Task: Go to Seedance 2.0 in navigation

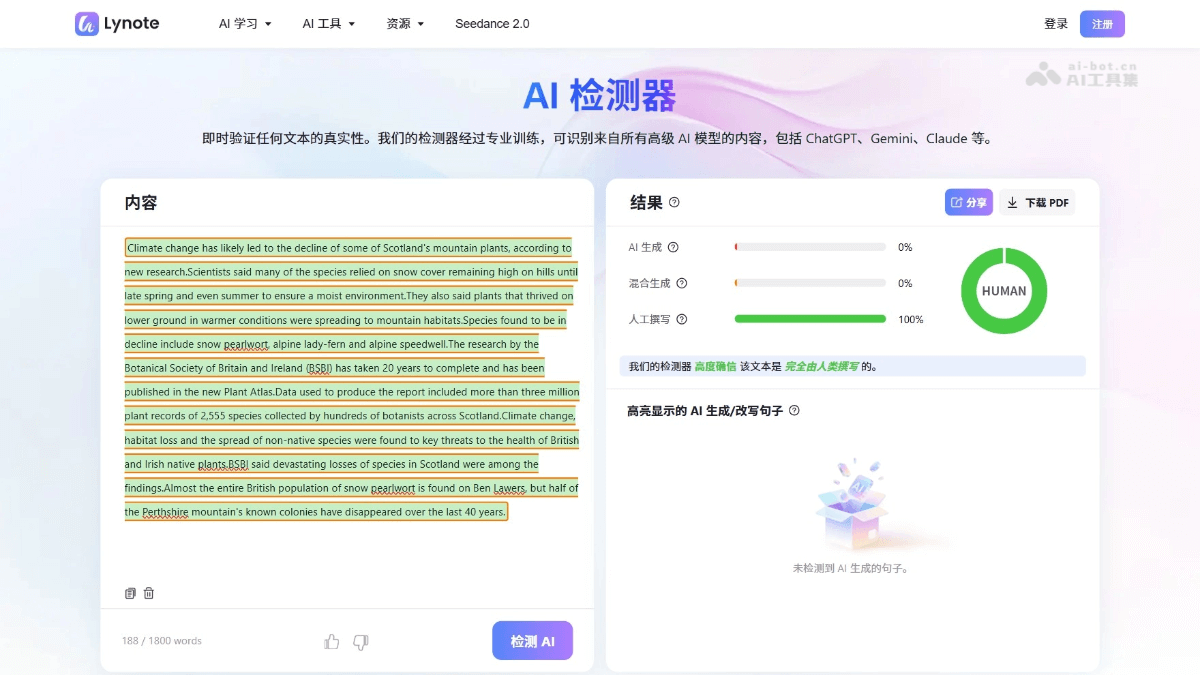Action: pos(492,24)
